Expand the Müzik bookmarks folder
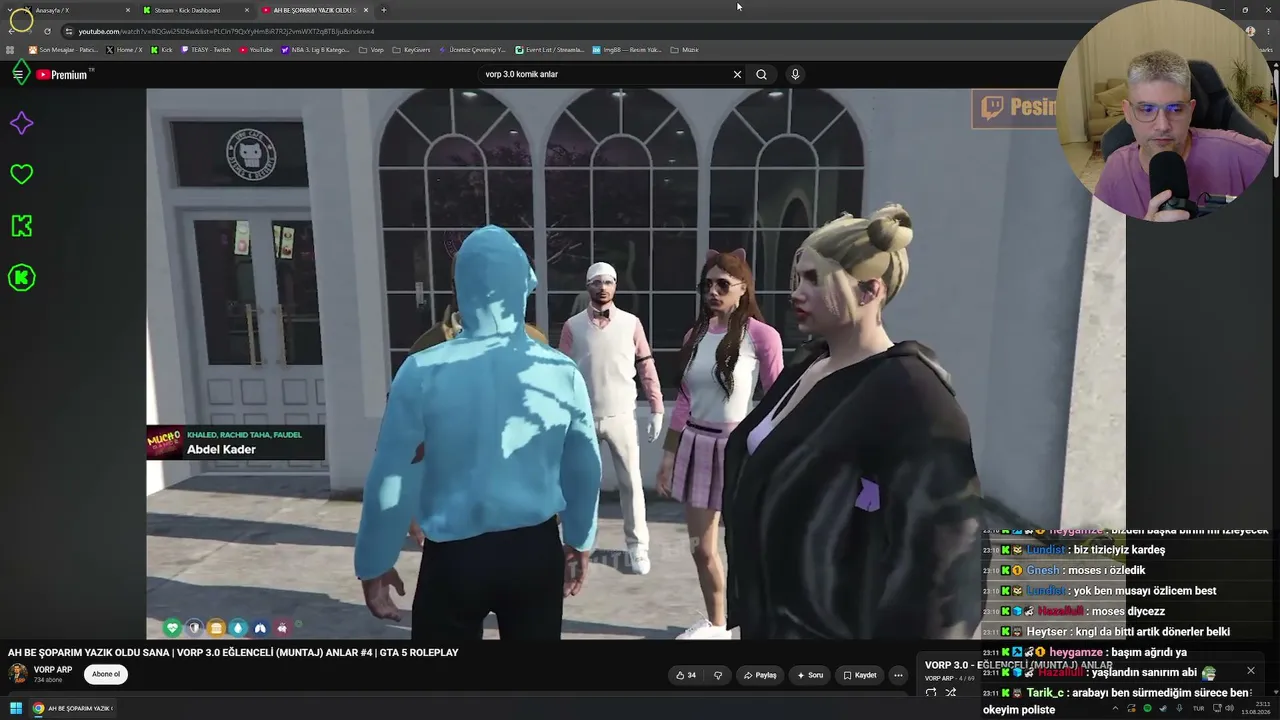 684,50
